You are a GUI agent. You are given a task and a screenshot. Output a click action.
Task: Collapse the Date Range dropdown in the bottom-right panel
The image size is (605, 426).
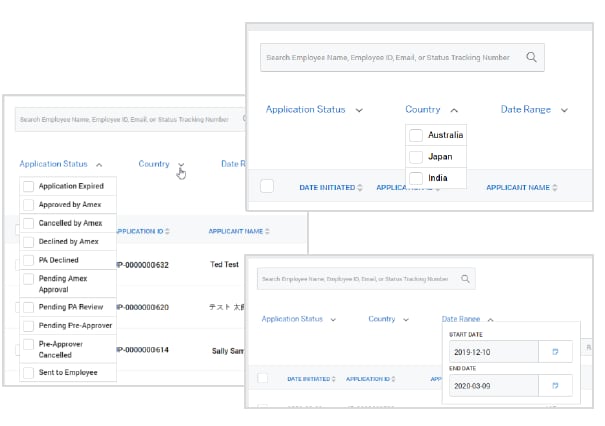click(x=490, y=320)
